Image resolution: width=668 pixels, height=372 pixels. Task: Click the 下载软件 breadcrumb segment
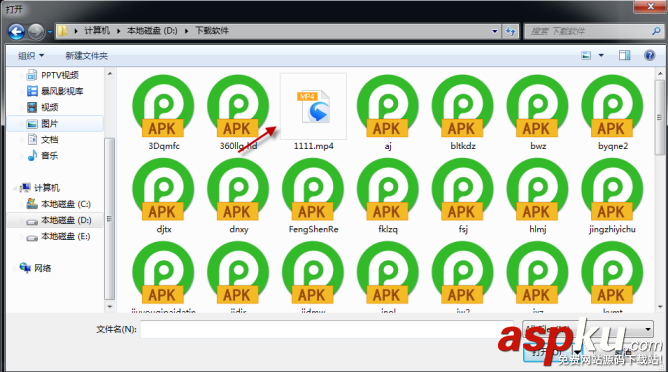(212, 31)
